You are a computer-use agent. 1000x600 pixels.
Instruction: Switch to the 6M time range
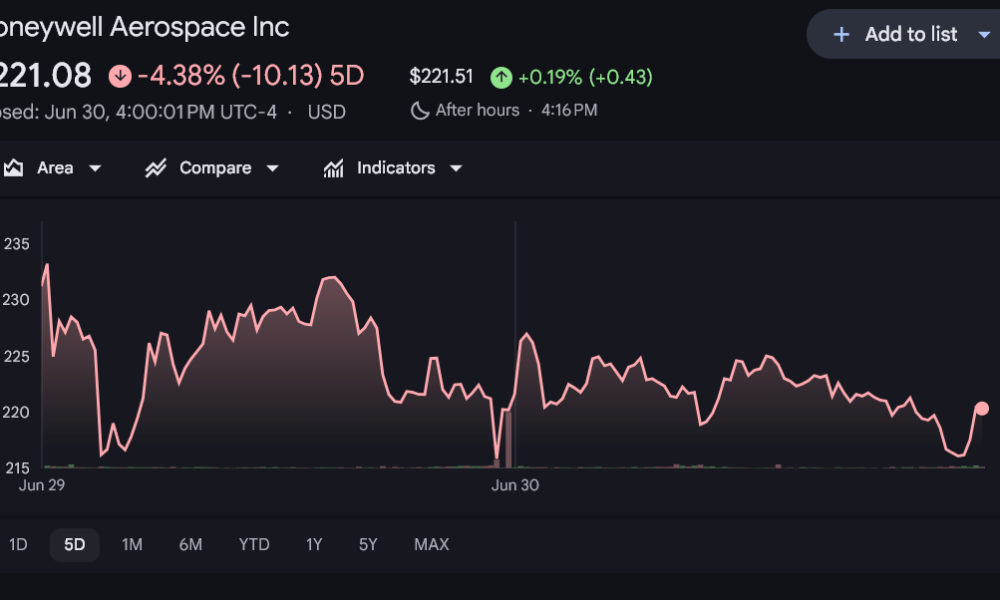[190, 545]
